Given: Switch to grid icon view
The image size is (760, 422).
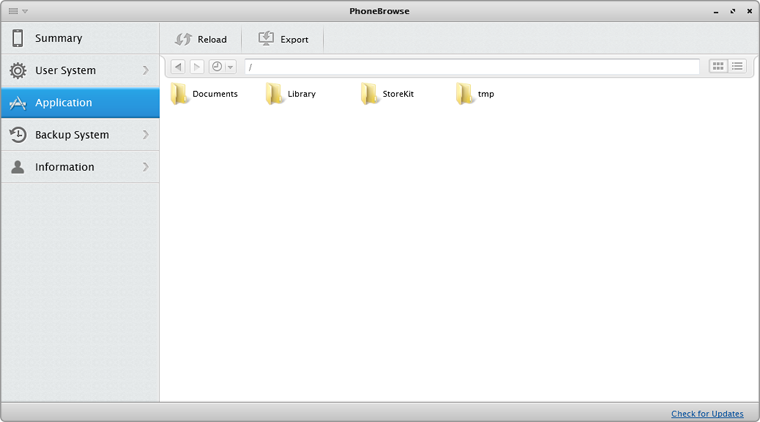Looking at the screenshot, I should [x=718, y=66].
